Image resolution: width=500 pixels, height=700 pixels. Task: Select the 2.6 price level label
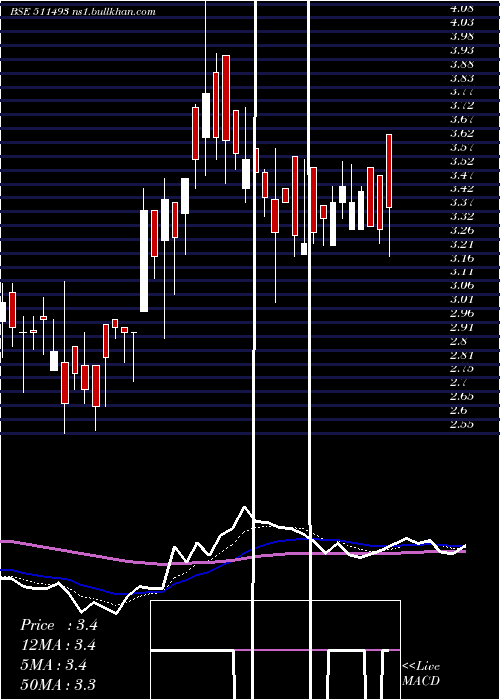[458, 410]
